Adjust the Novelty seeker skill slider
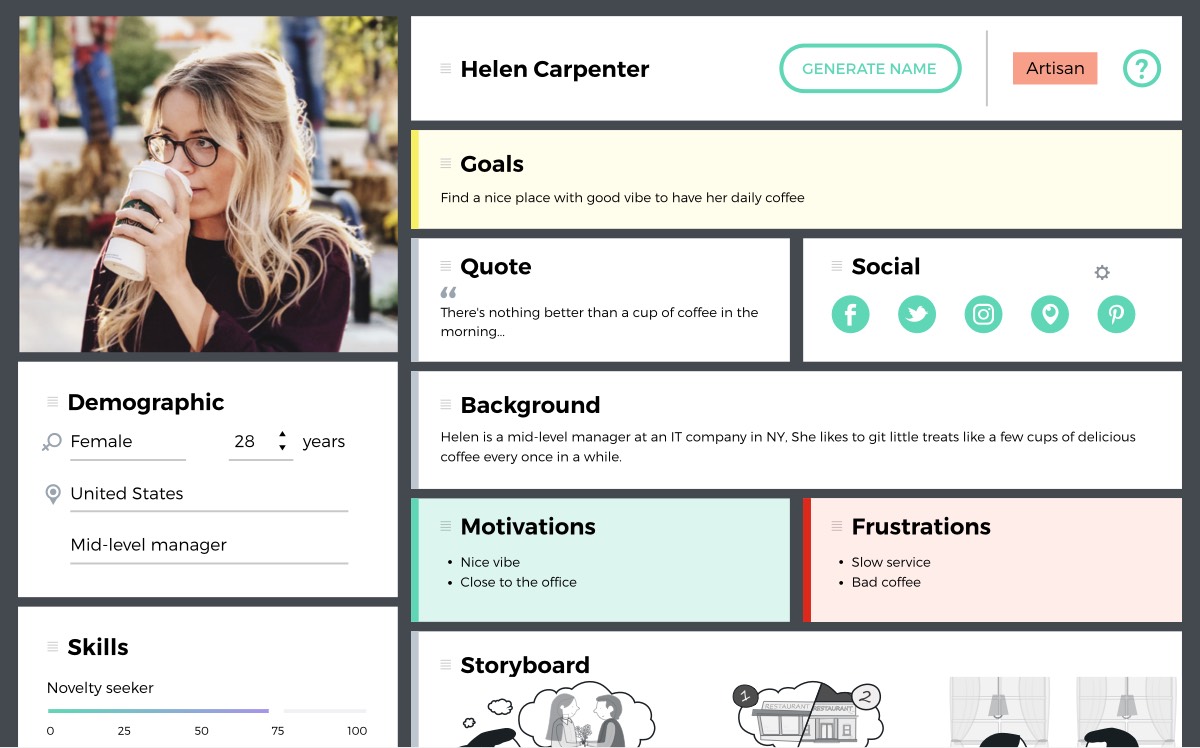 (207, 711)
